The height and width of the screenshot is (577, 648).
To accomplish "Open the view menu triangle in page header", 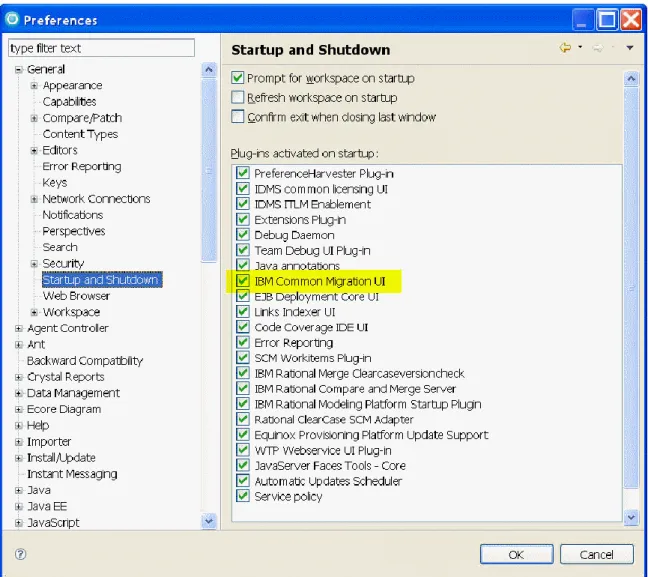I will (630, 48).
